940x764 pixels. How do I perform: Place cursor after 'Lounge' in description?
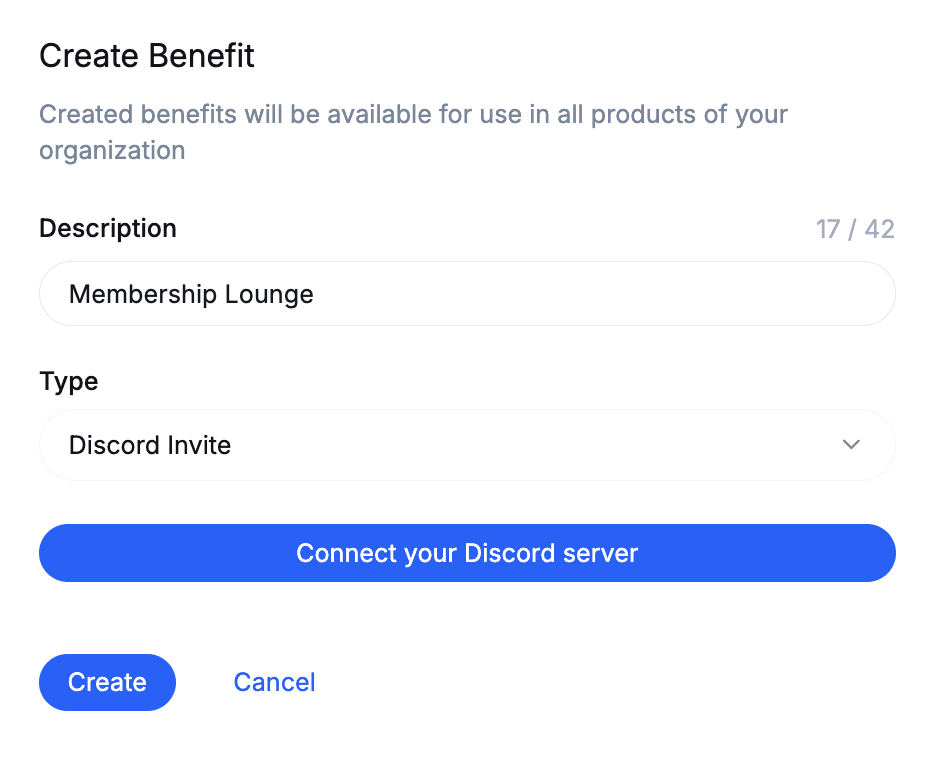pos(314,294)
